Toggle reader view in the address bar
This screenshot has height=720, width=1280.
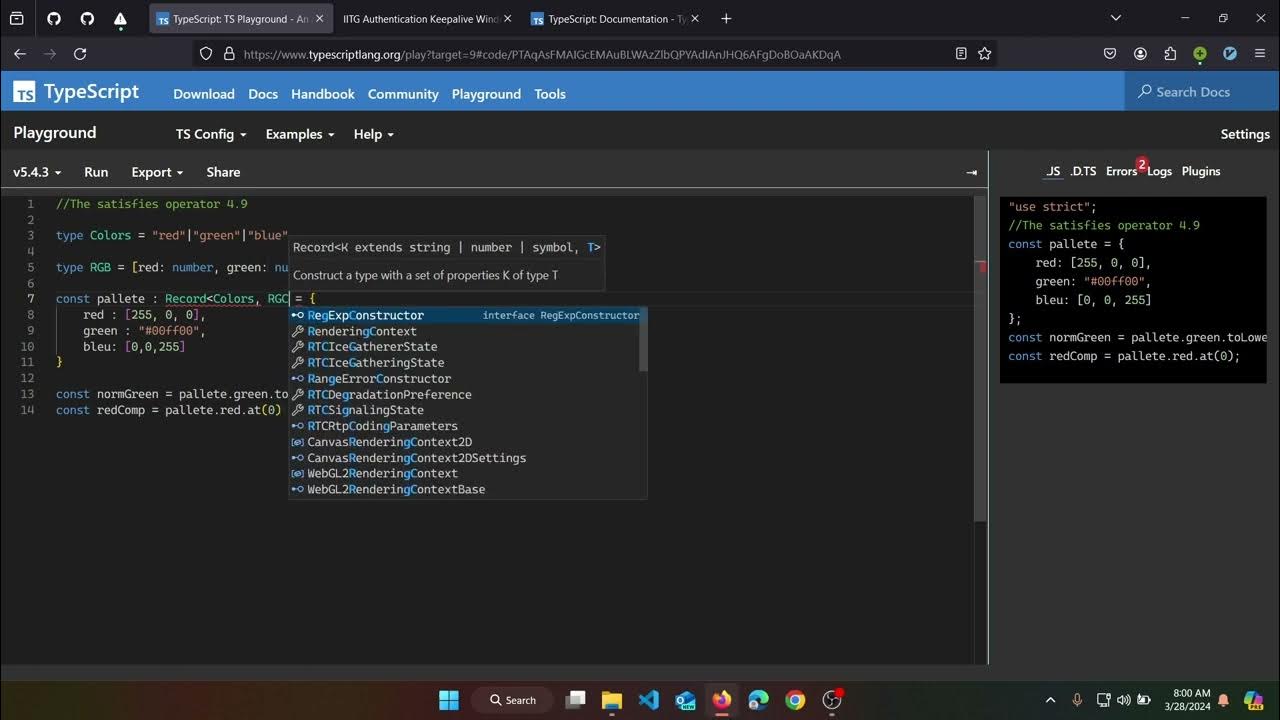pyautogui.click(x=961, y=54)
